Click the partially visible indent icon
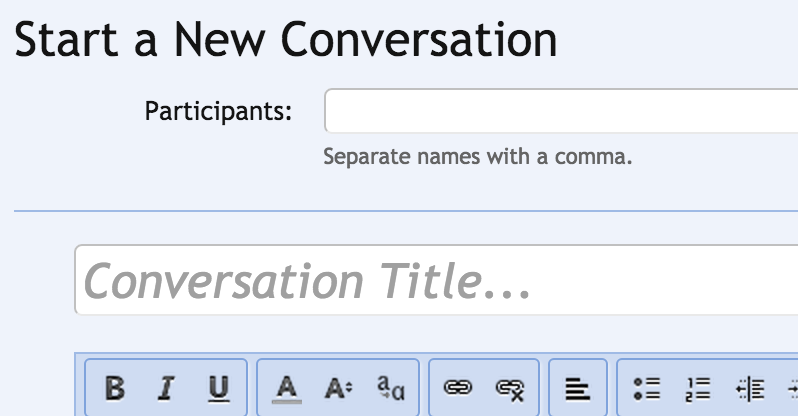Viewport: 798px width, 416px height. point(792,388)
